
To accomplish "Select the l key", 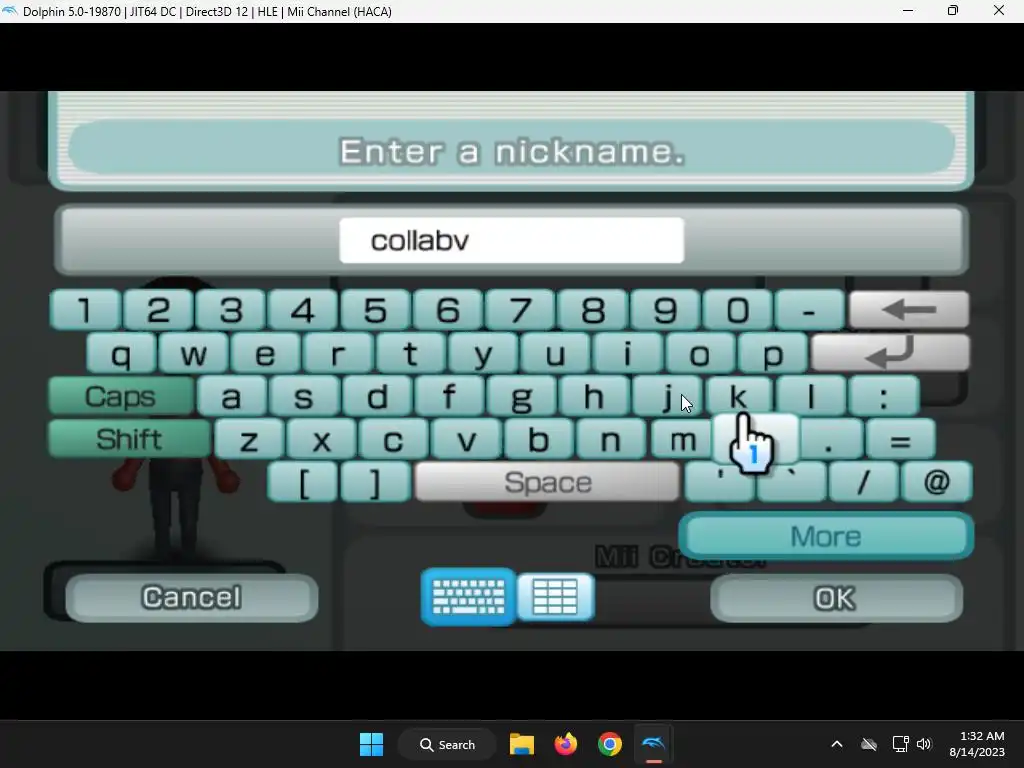I will coord(812,396).
